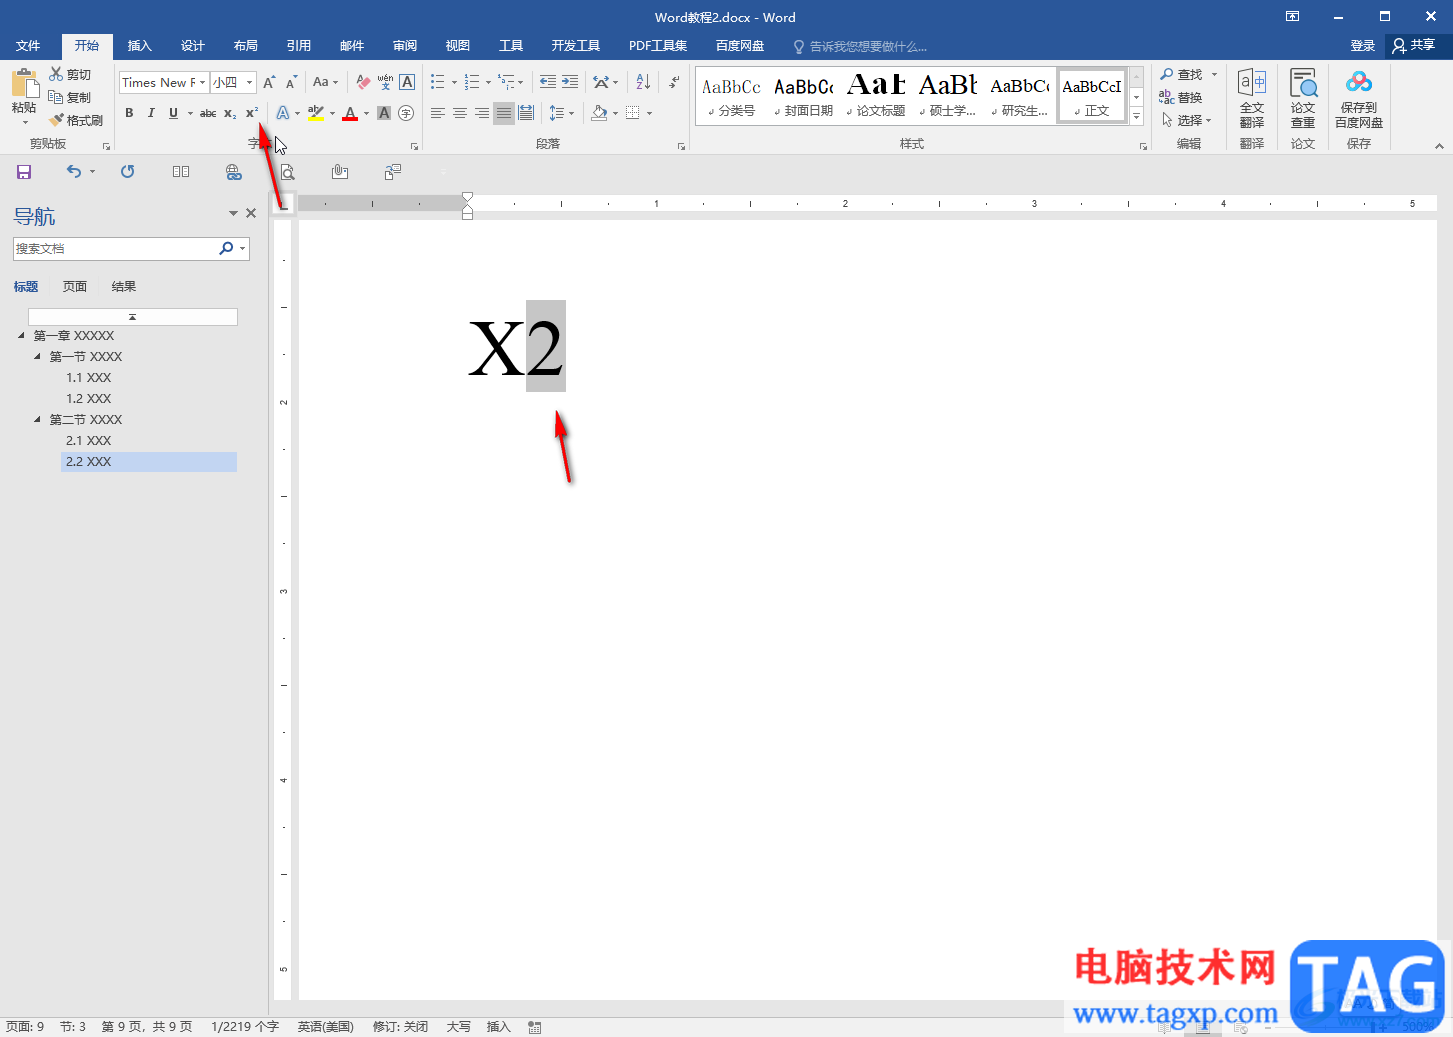
Task: Open the bullet list dropdown arrow
Action: point(454,82)
